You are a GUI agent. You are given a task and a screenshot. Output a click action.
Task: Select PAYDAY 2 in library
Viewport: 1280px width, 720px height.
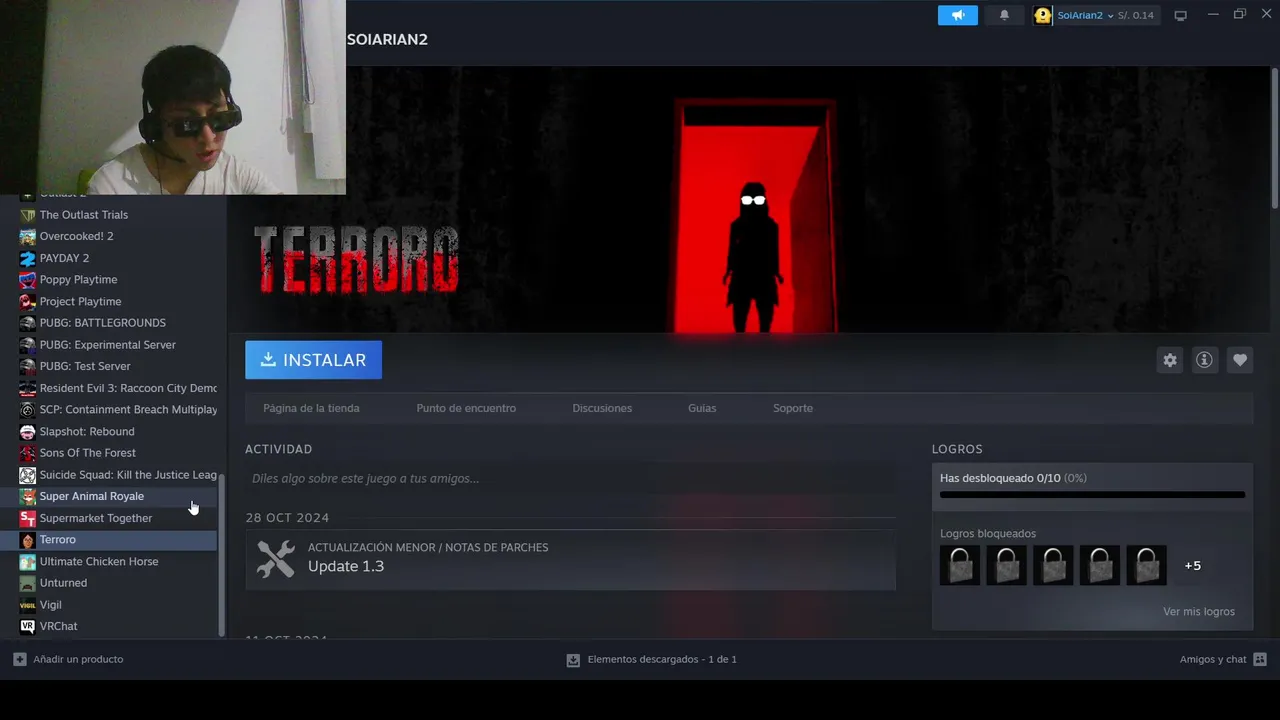click(118, 258)
